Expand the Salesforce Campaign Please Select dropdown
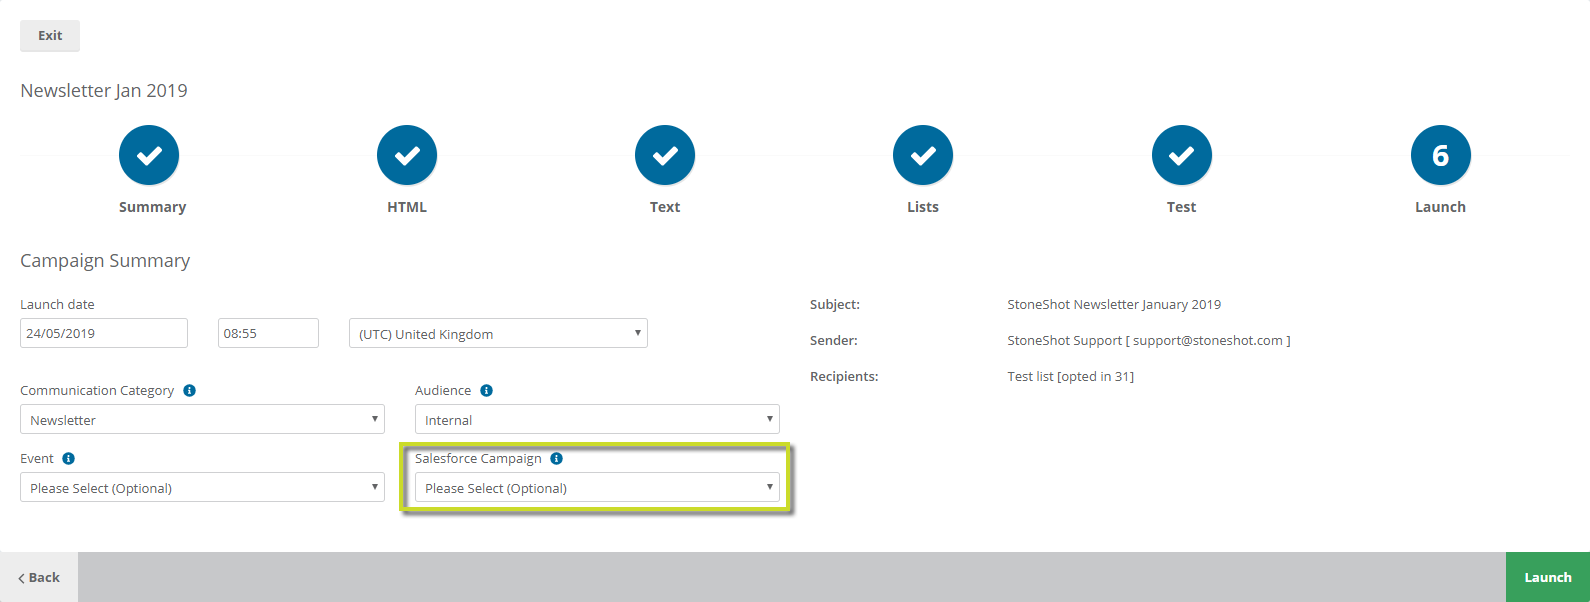 [x=597, y=487]
